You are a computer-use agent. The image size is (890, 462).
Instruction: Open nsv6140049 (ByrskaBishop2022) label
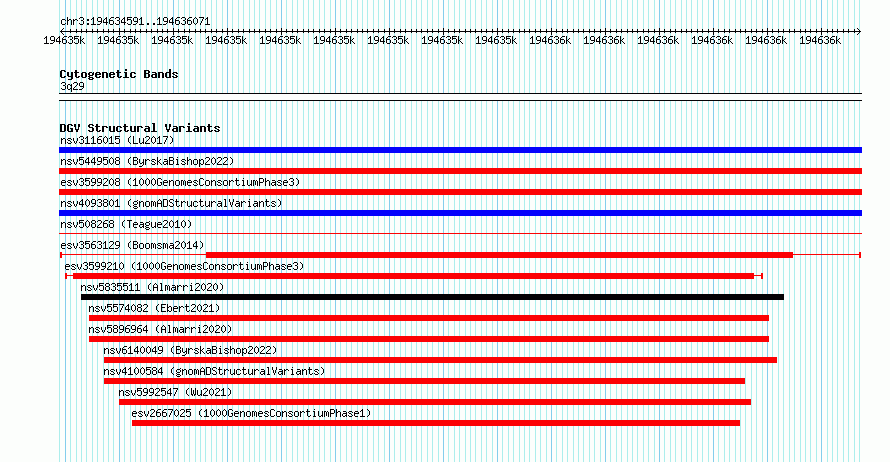(190, 350)
